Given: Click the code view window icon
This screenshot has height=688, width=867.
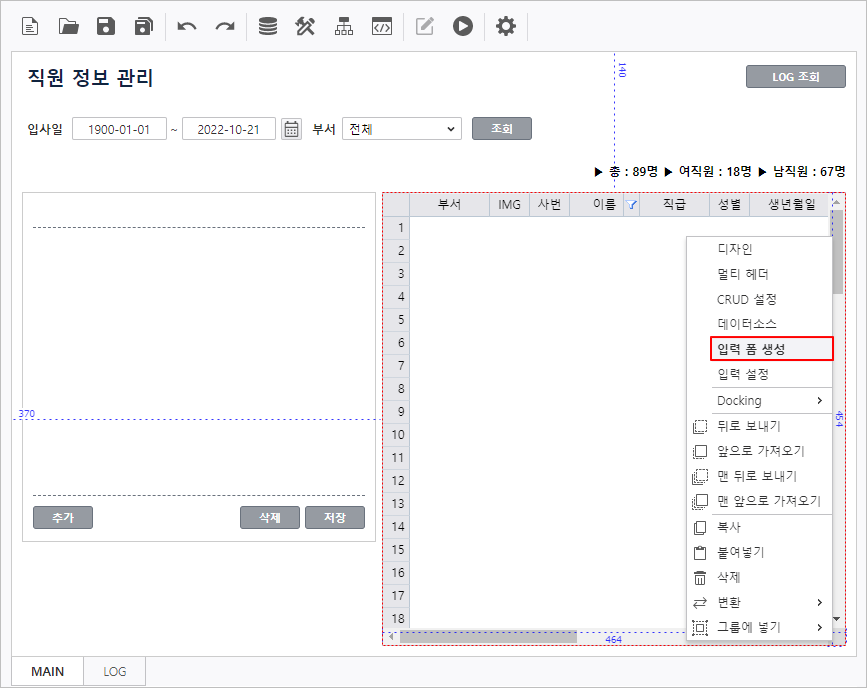Looking at the screenshot, I should [381, 27].
